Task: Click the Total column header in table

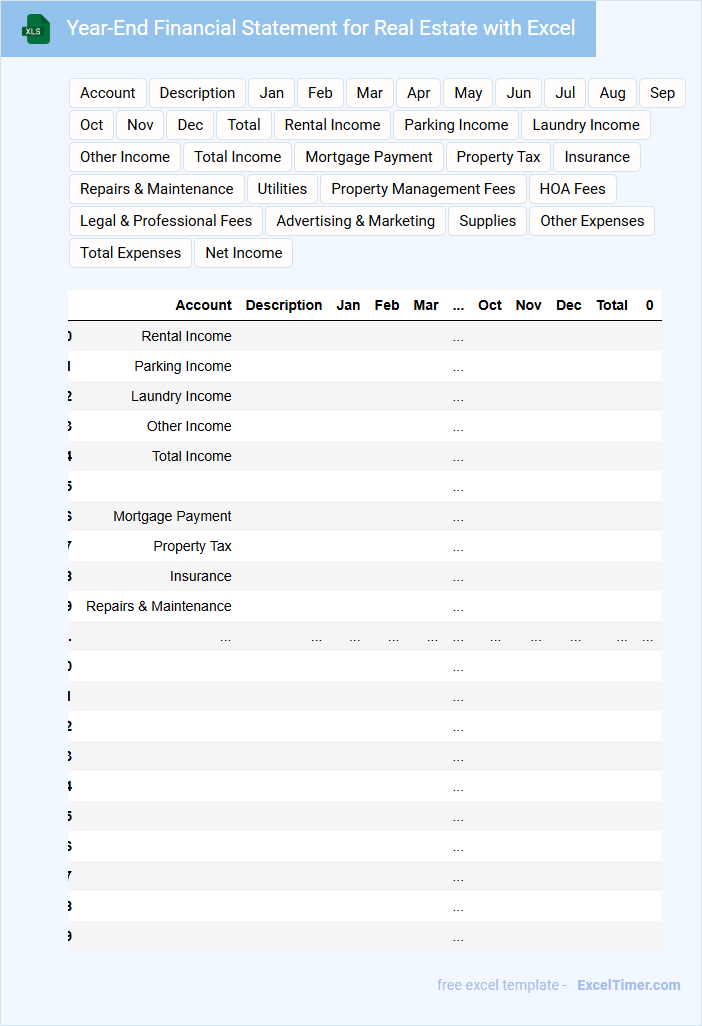Action: click(x=612, y=306)
